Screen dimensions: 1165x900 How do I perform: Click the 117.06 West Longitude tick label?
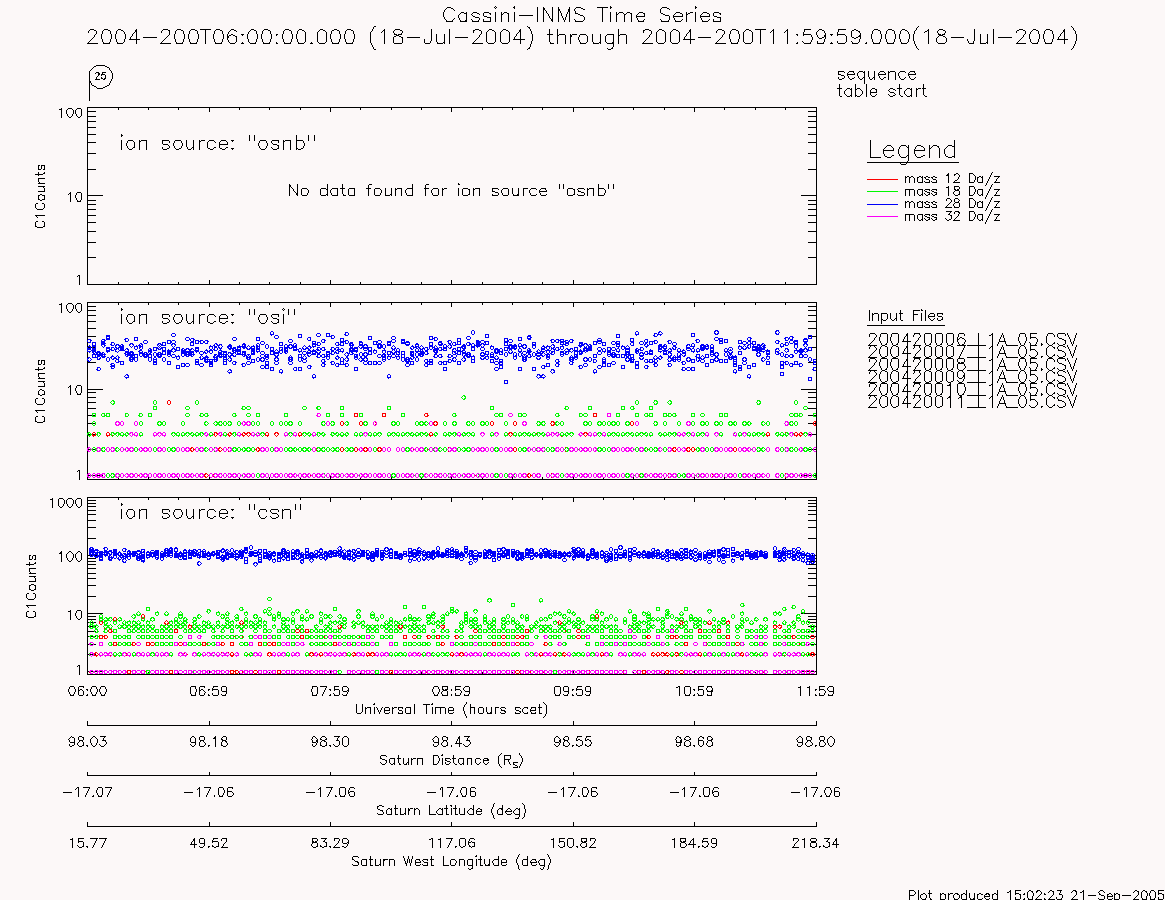tap(451, 843)
